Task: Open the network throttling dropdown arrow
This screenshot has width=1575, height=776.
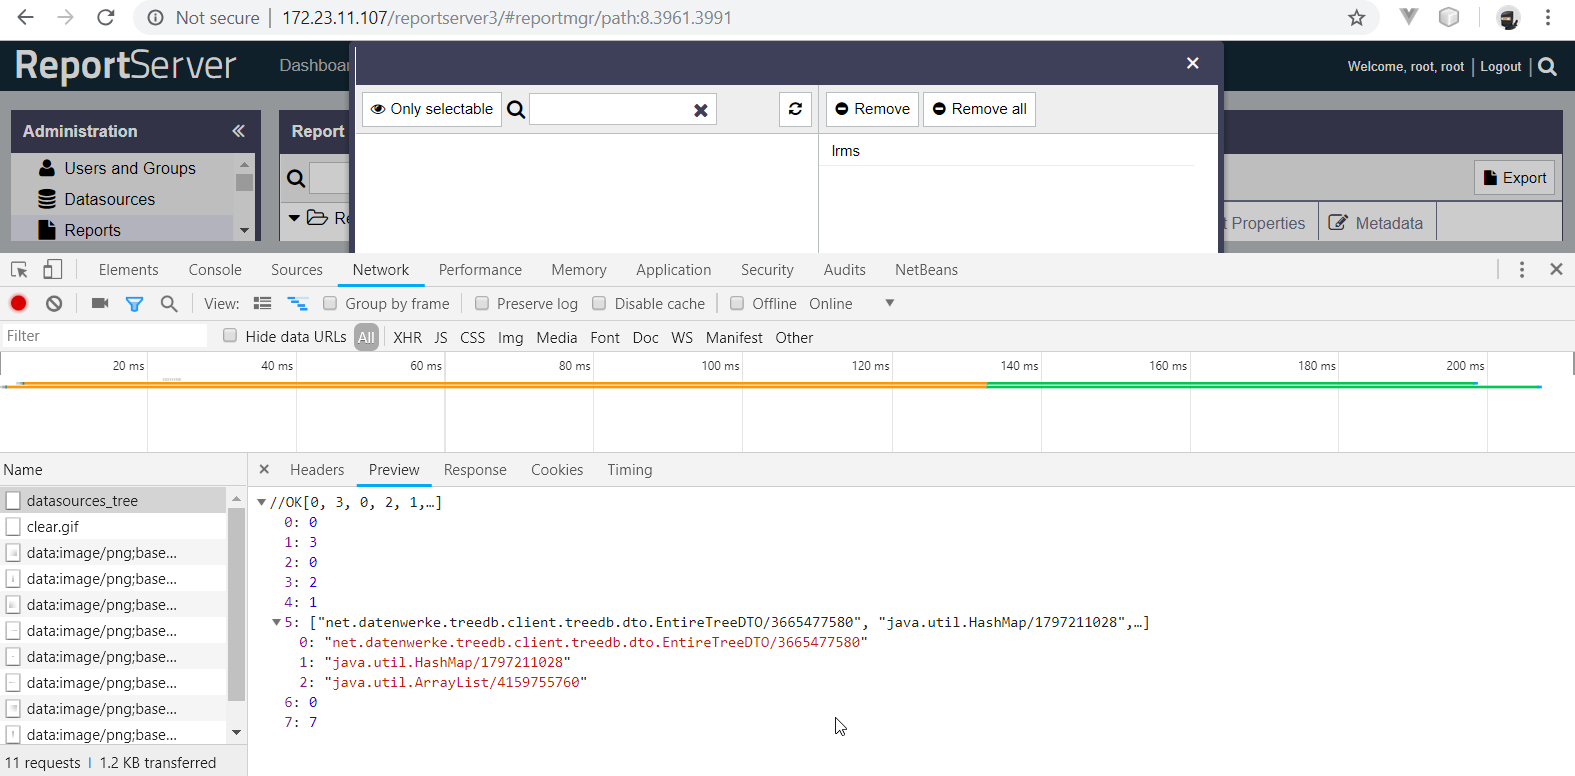Action: (889, 303)
